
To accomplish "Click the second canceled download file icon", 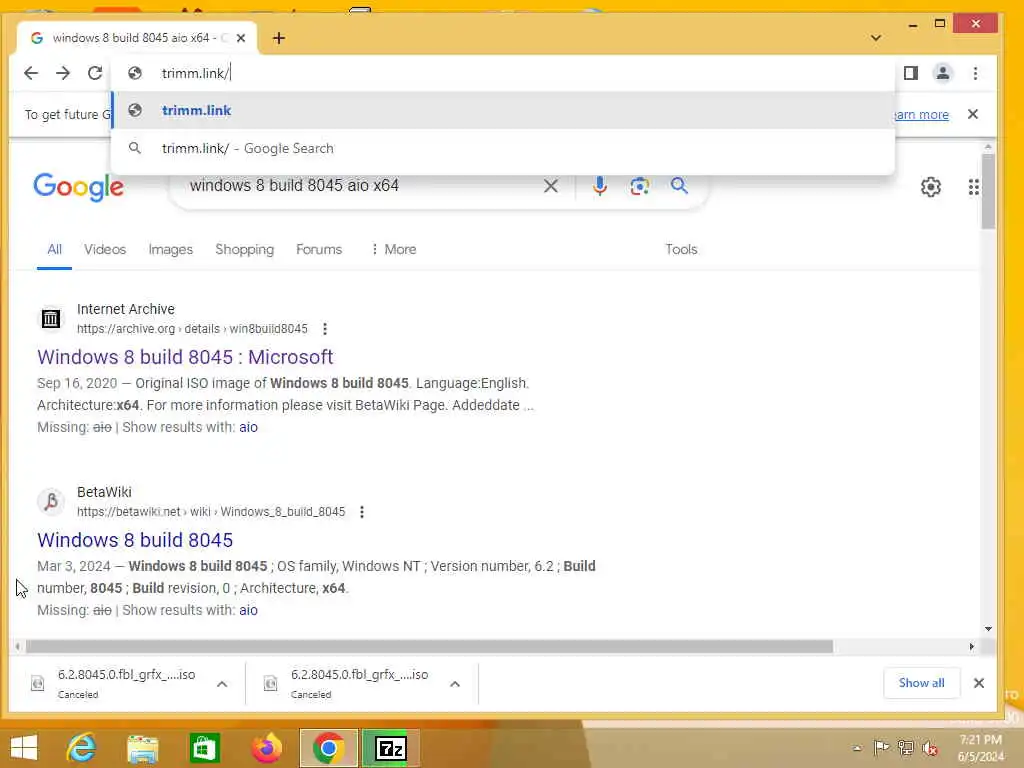I will 270,683.
